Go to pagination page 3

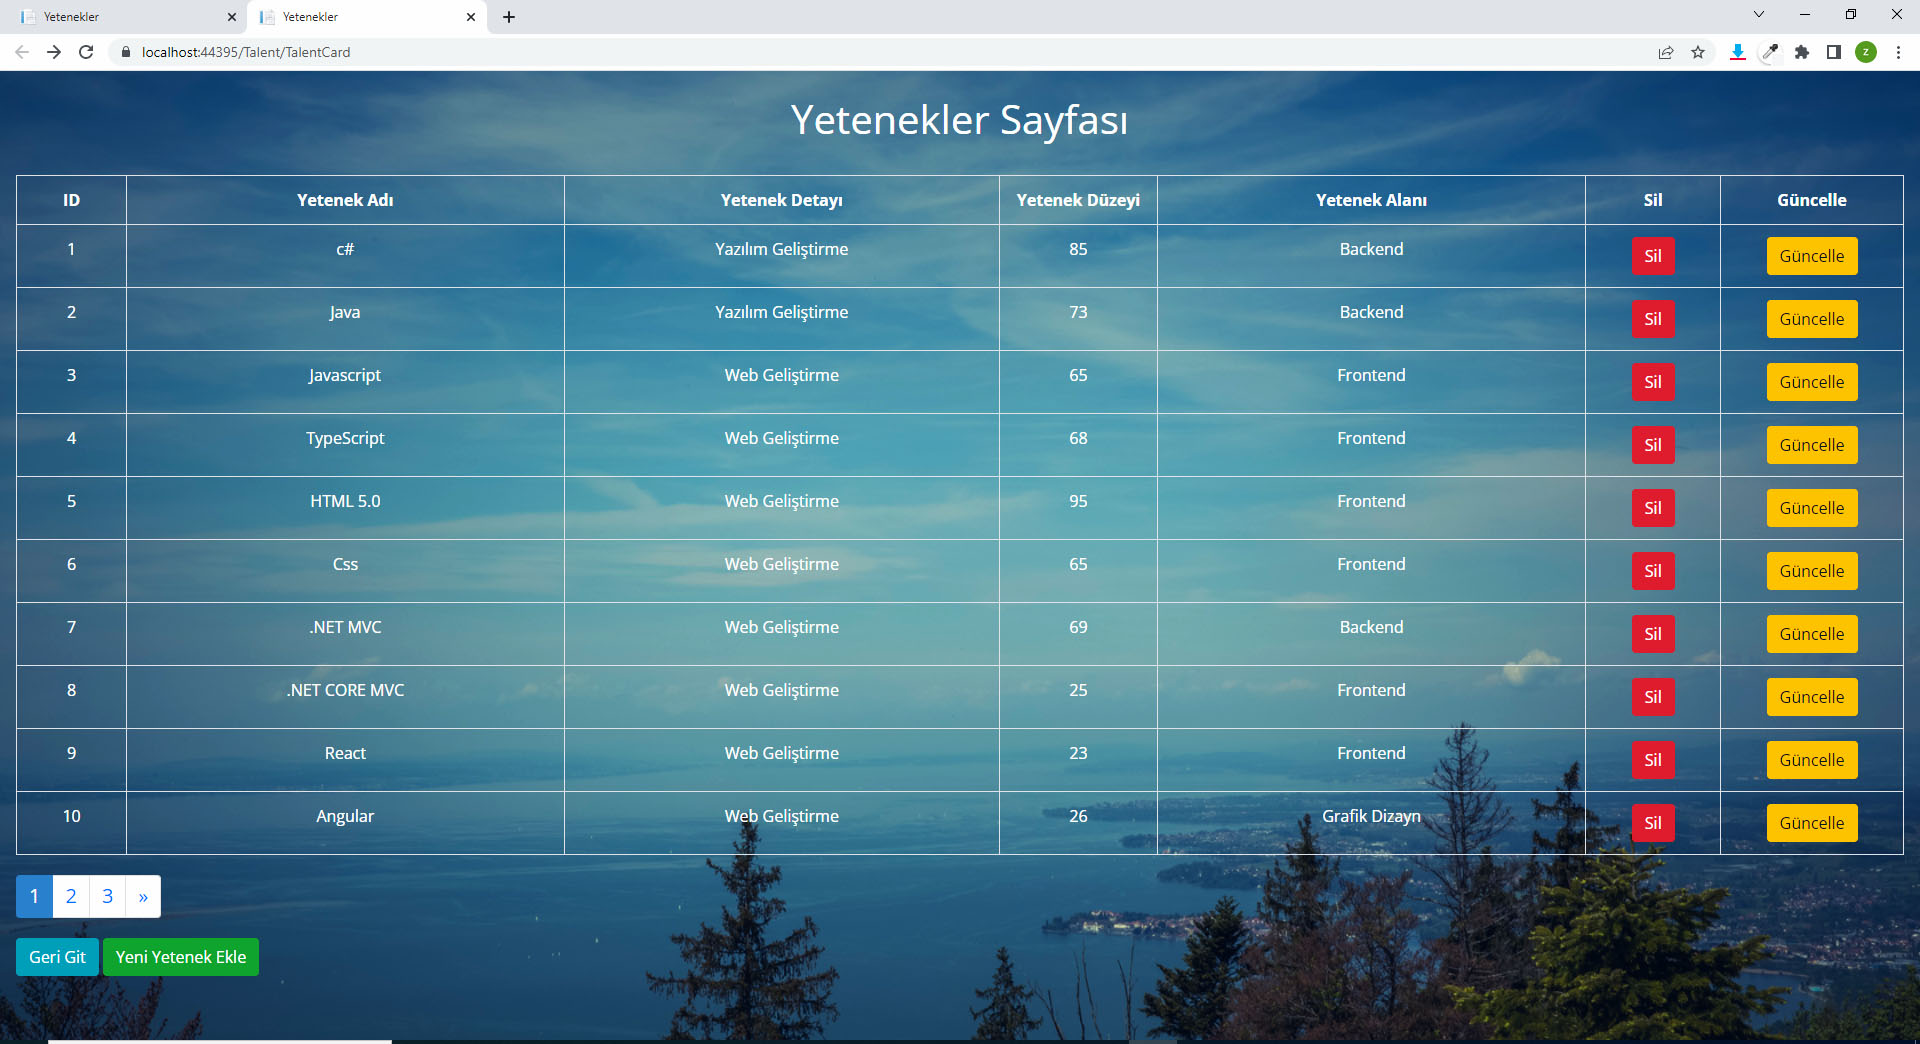coord(107,896)
